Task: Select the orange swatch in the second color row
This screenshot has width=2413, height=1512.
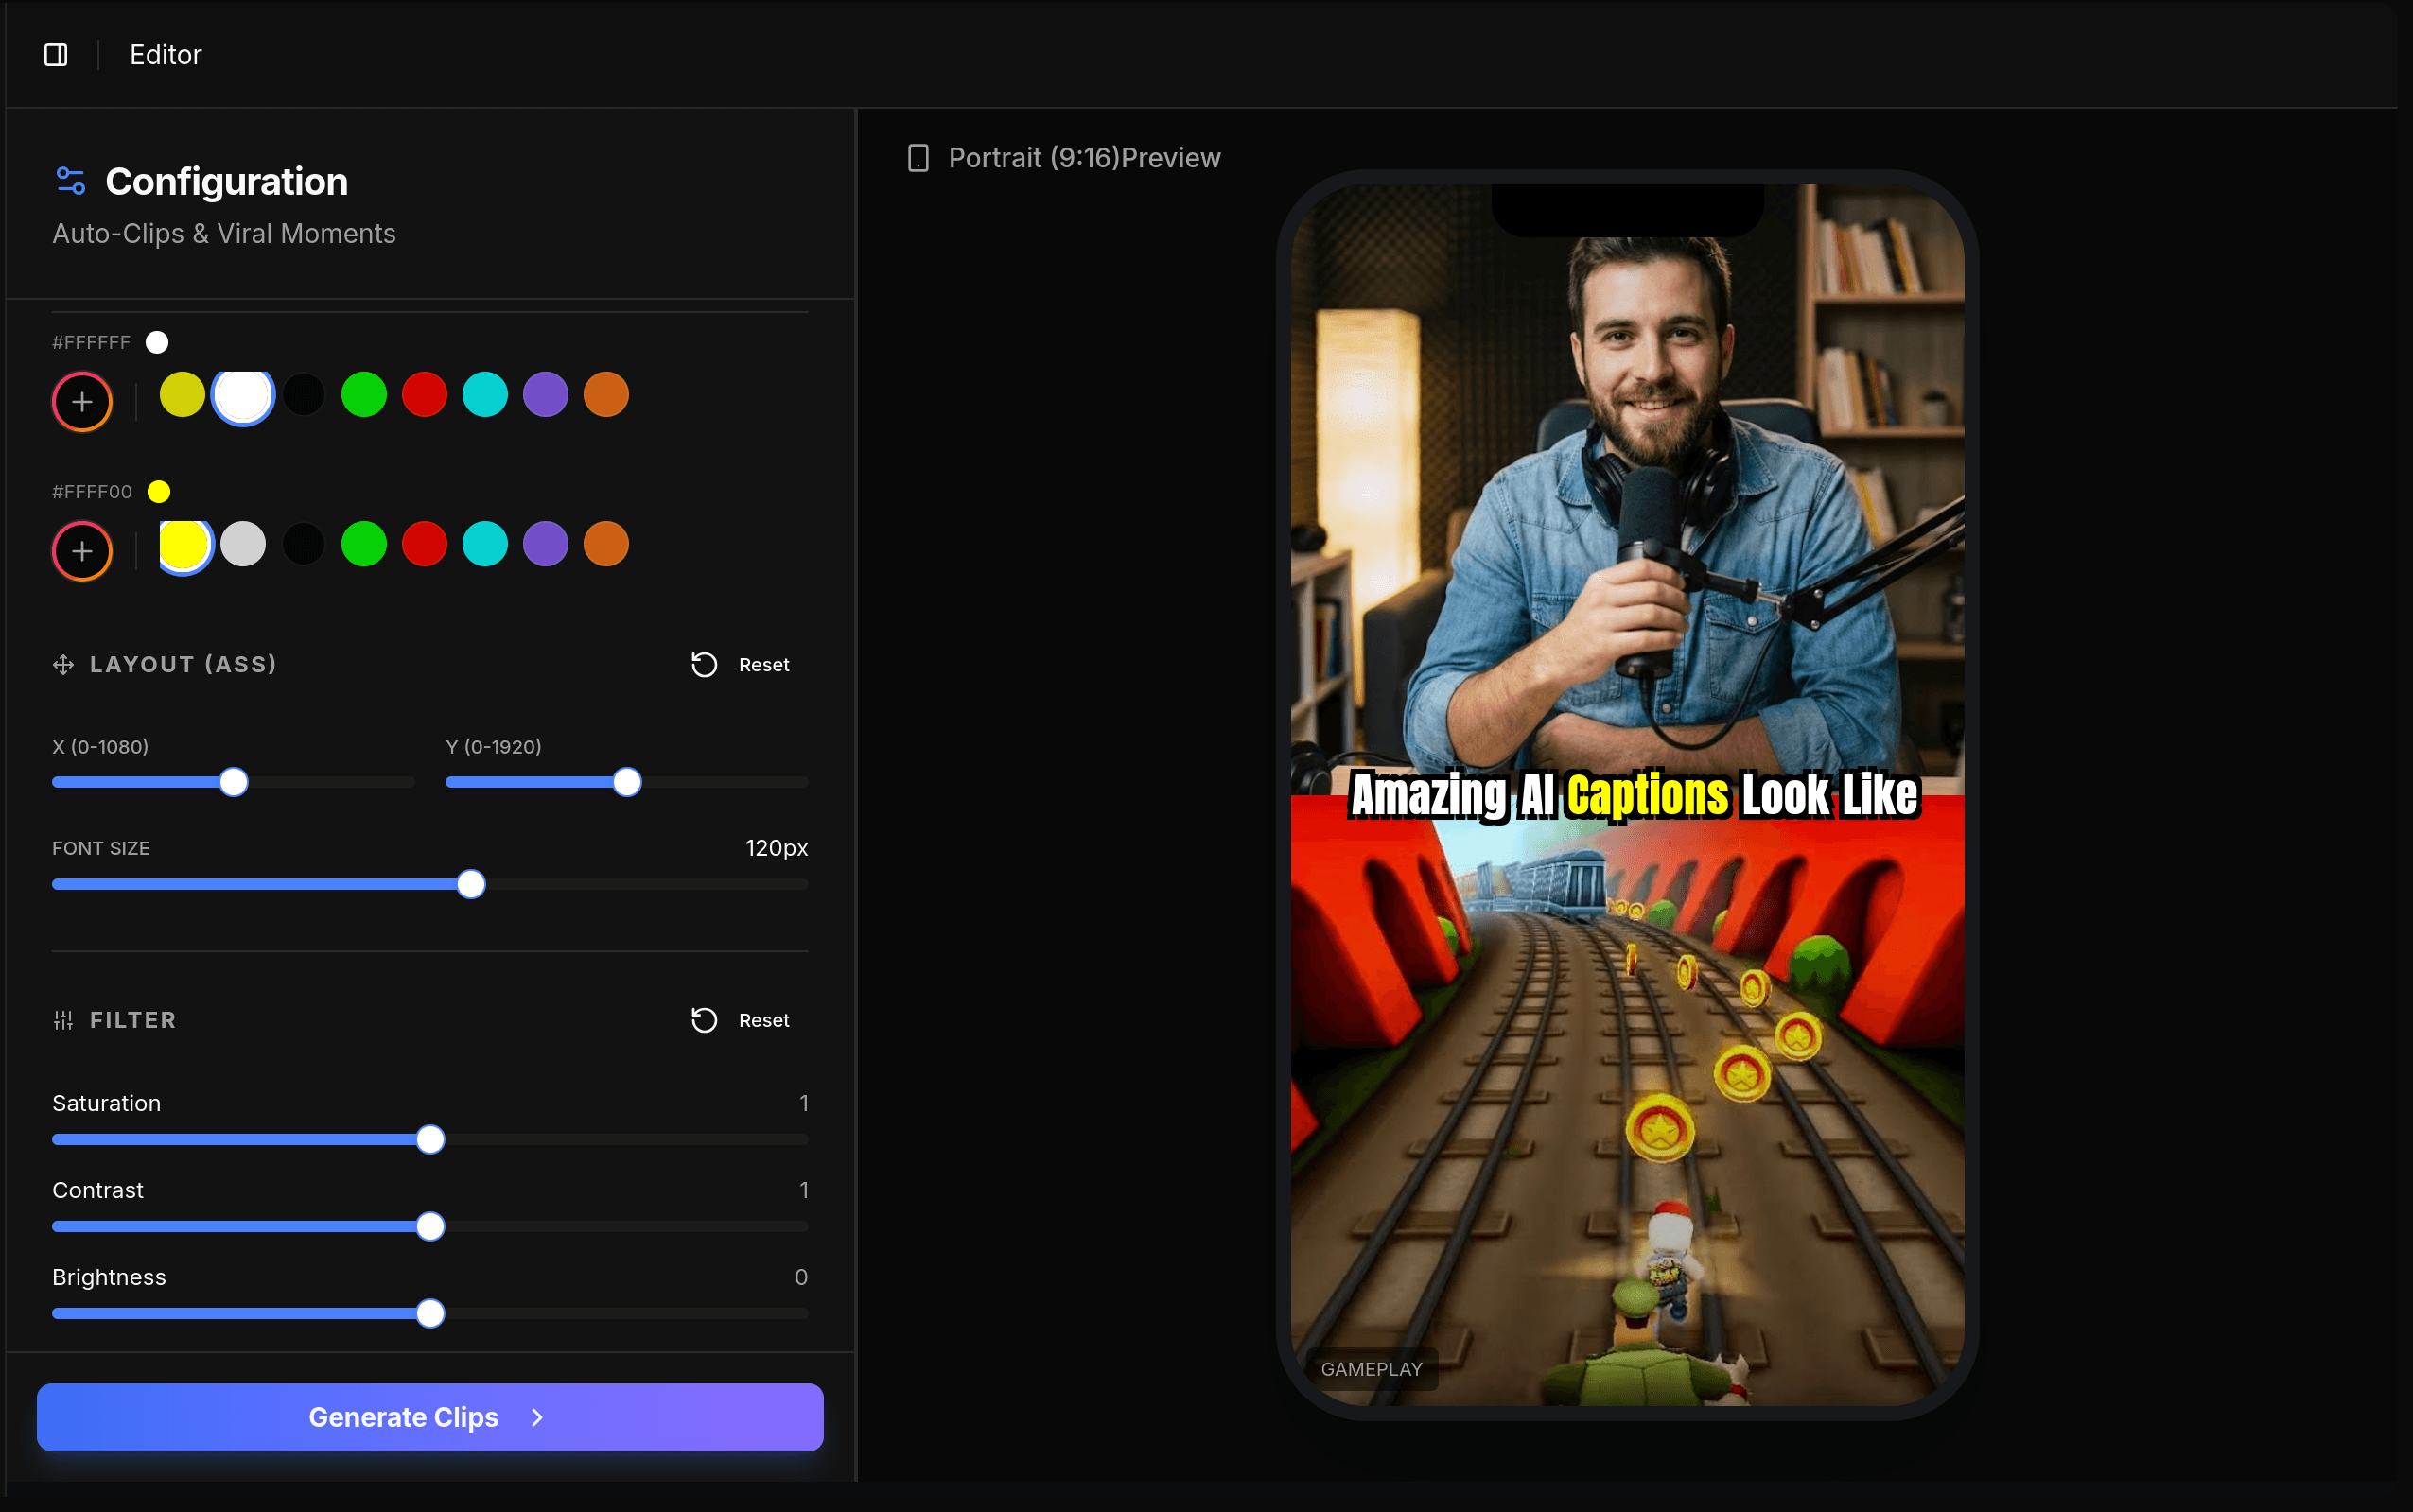Action: pos(605,543)
